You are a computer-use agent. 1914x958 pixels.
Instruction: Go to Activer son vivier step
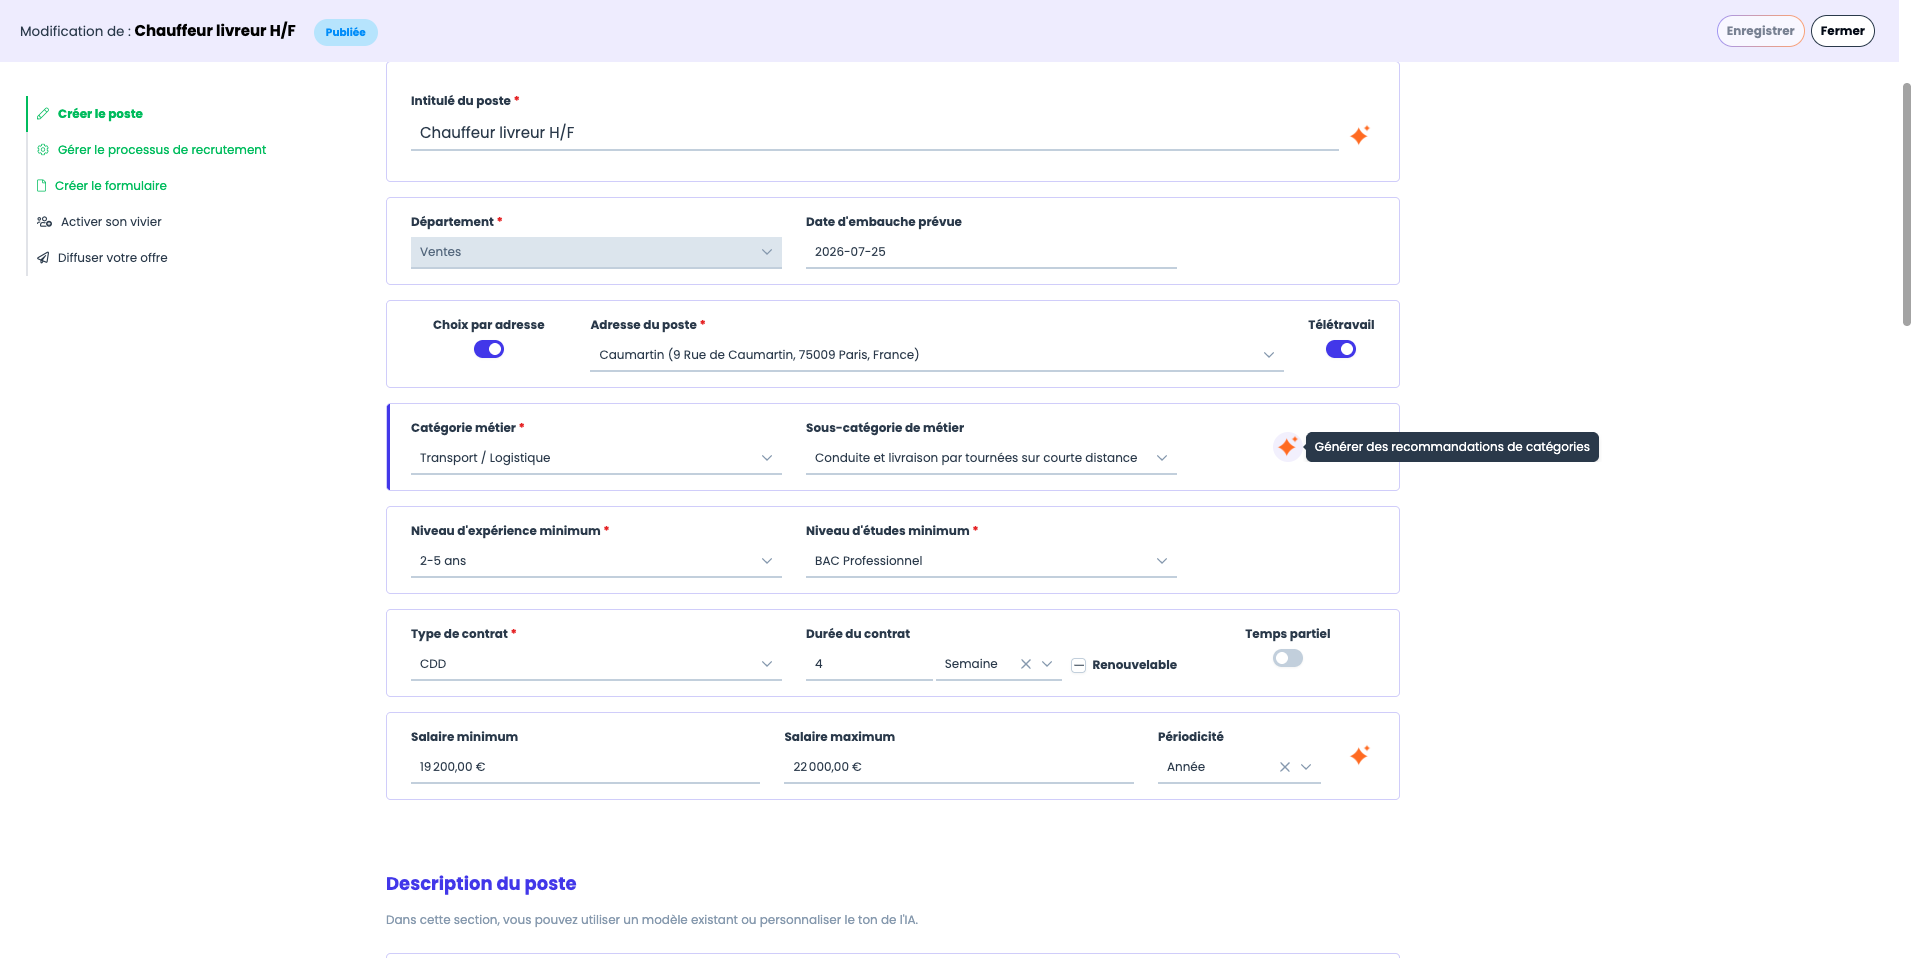coord(111,222)
